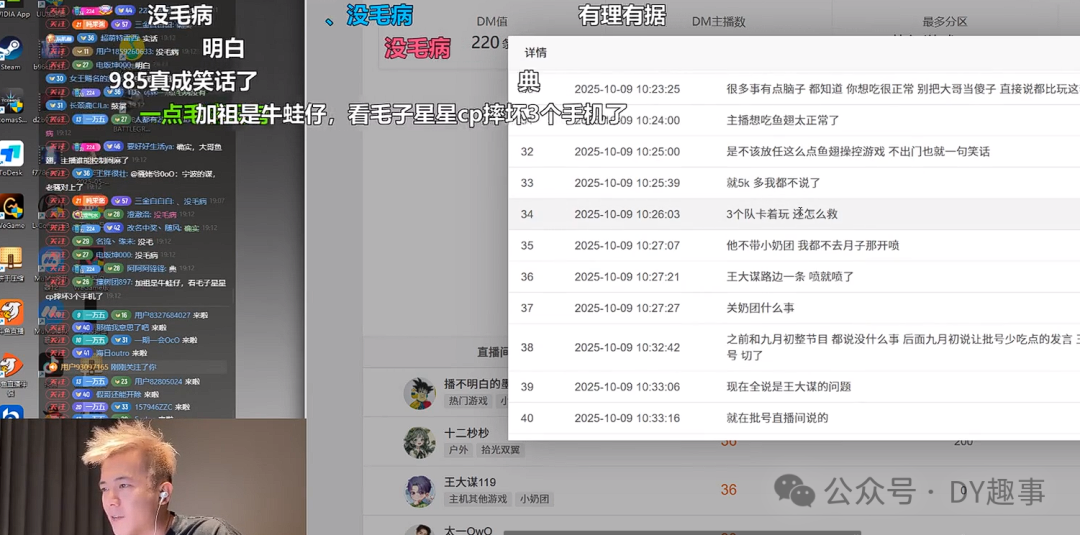
Task: Click the timestamp 2025-10-09 10:32:42
Action: pyautogui.click(x=627, y=347)
